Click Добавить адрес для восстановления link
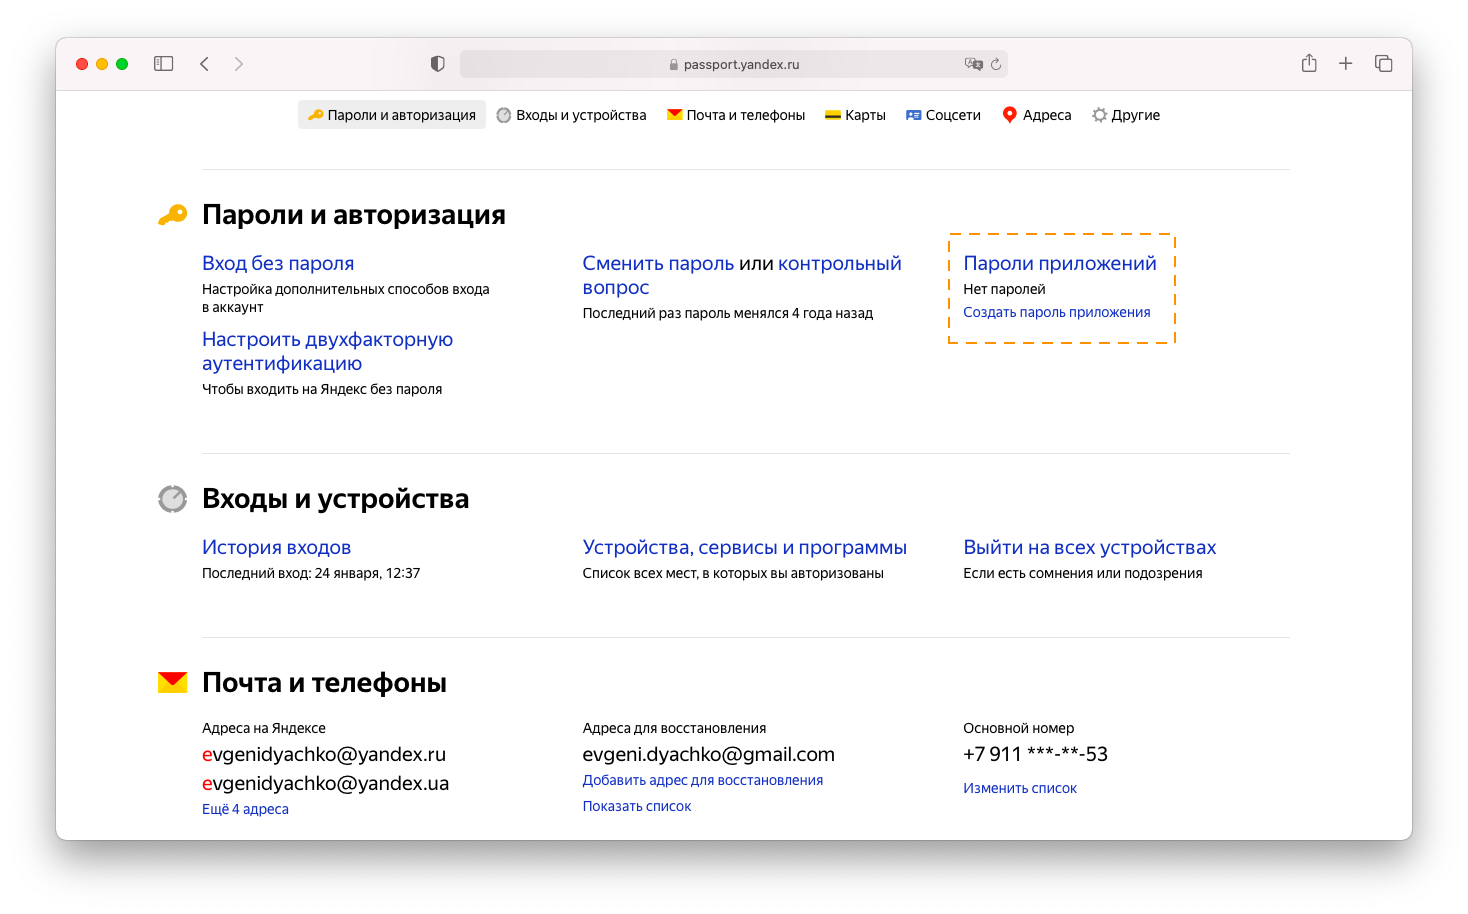 703,780
